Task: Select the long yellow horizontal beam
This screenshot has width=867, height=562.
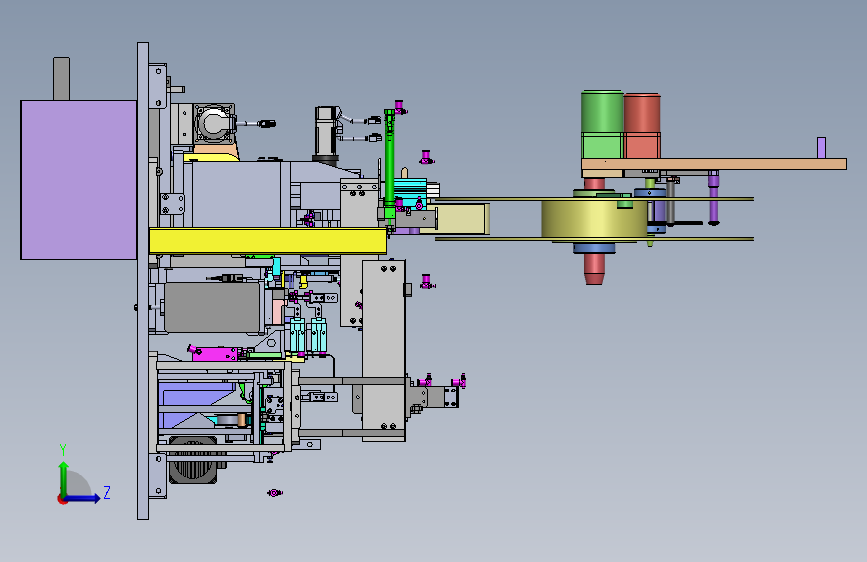Action: tap(268, 241)
